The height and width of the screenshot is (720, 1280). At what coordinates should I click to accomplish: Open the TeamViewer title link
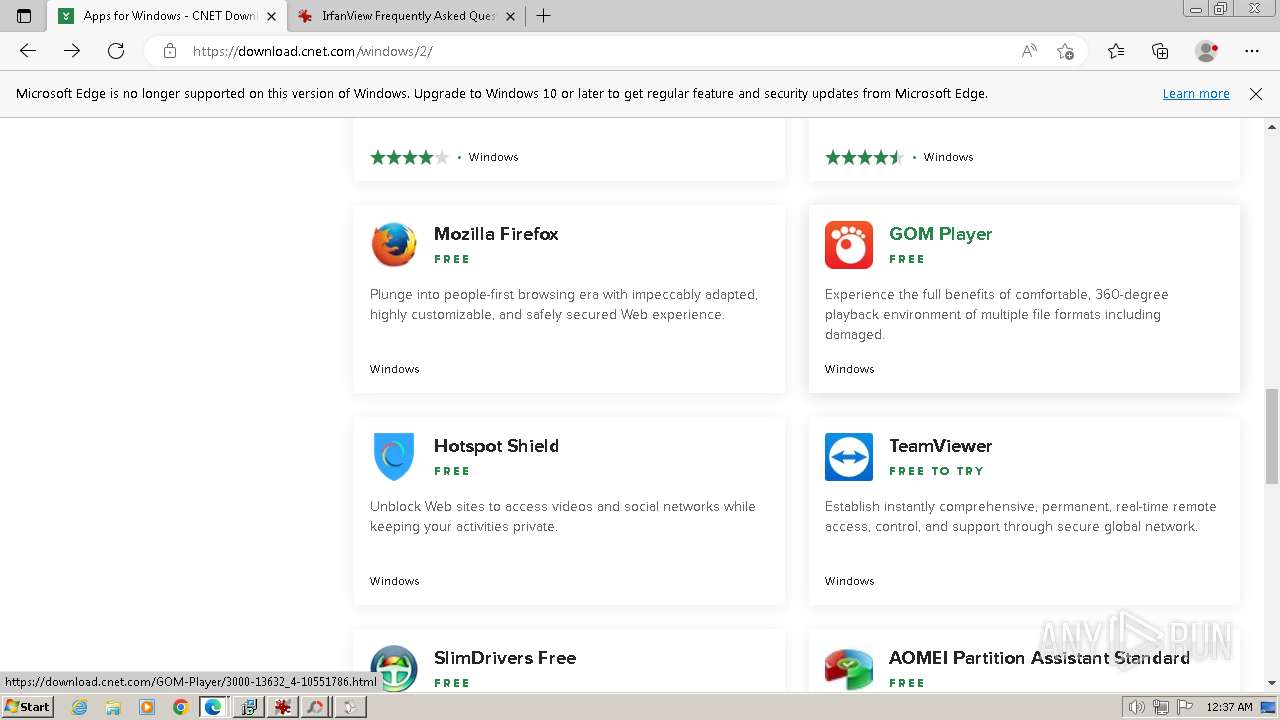pos(940,446)
